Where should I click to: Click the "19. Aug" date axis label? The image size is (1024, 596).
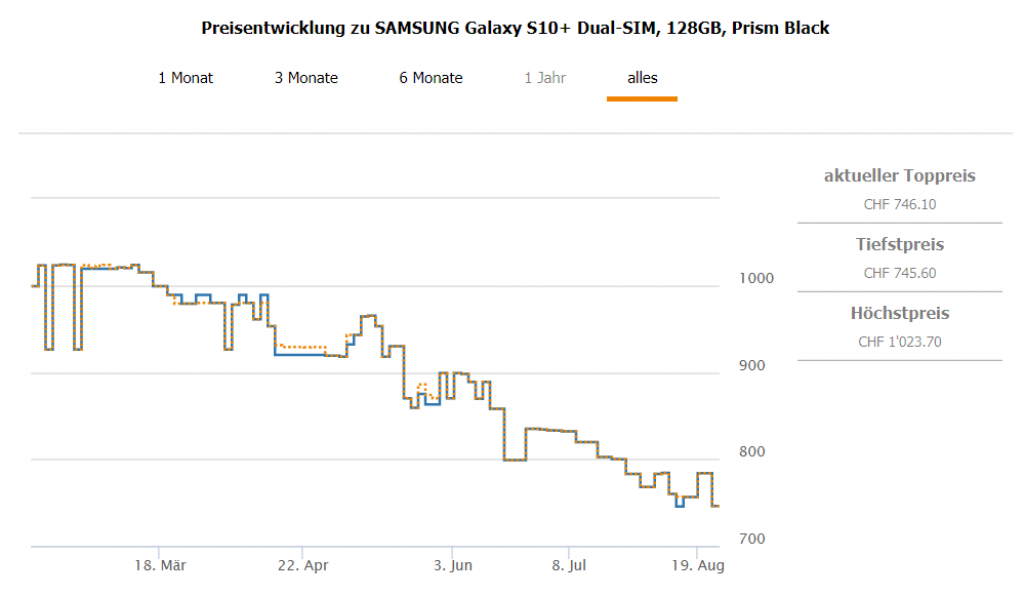pos(697,566)
